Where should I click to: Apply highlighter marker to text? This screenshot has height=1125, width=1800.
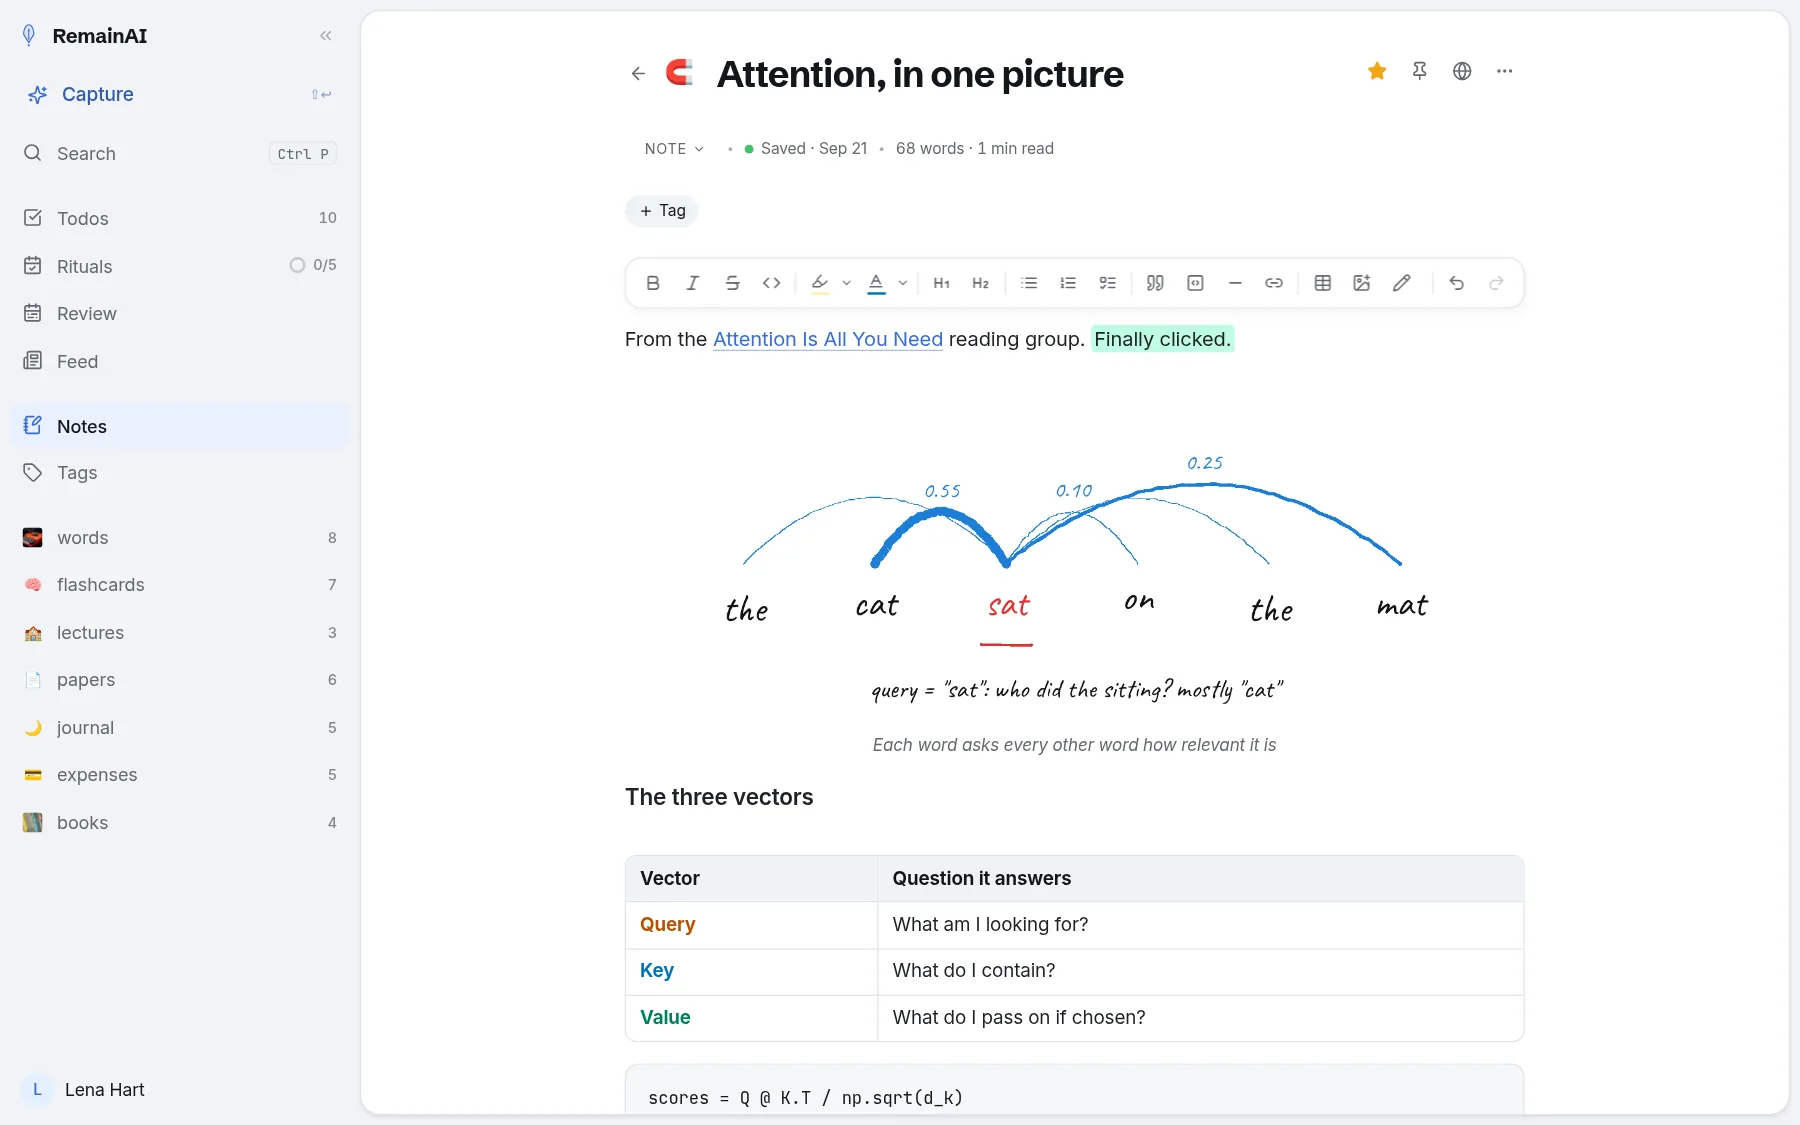coord(820,283)
